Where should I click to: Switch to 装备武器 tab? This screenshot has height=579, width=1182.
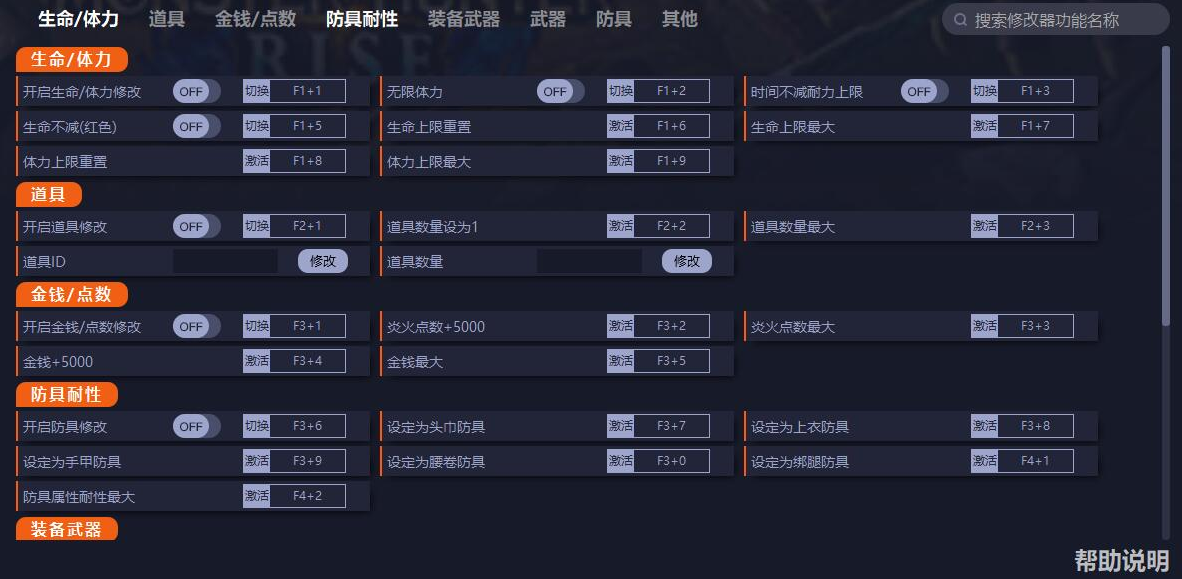pyautogui.click(x=463, y=19)
